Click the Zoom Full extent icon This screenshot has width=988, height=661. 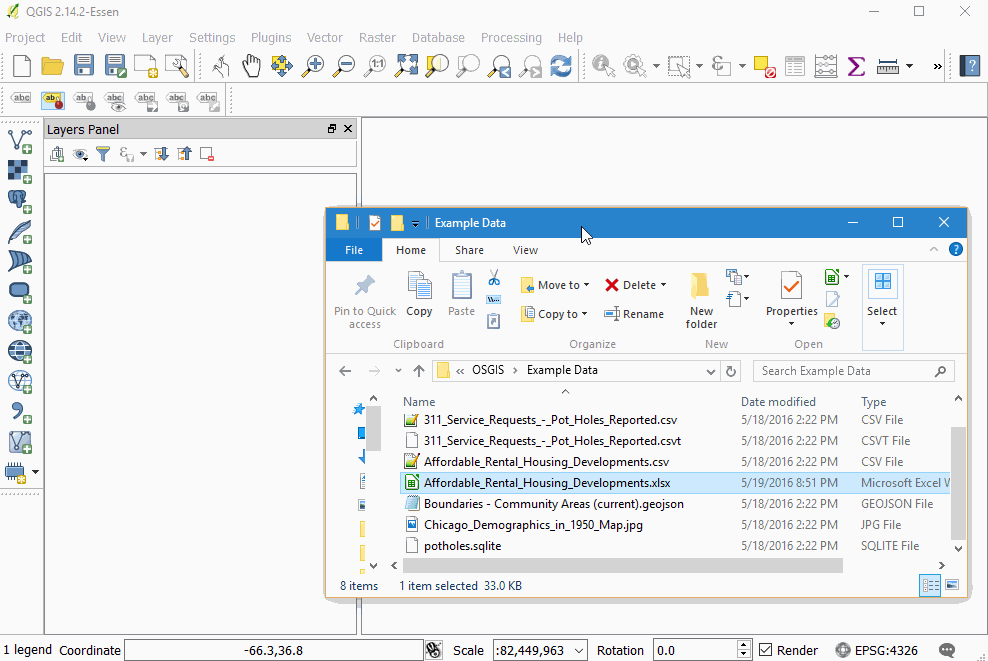[x=406, y=66]
